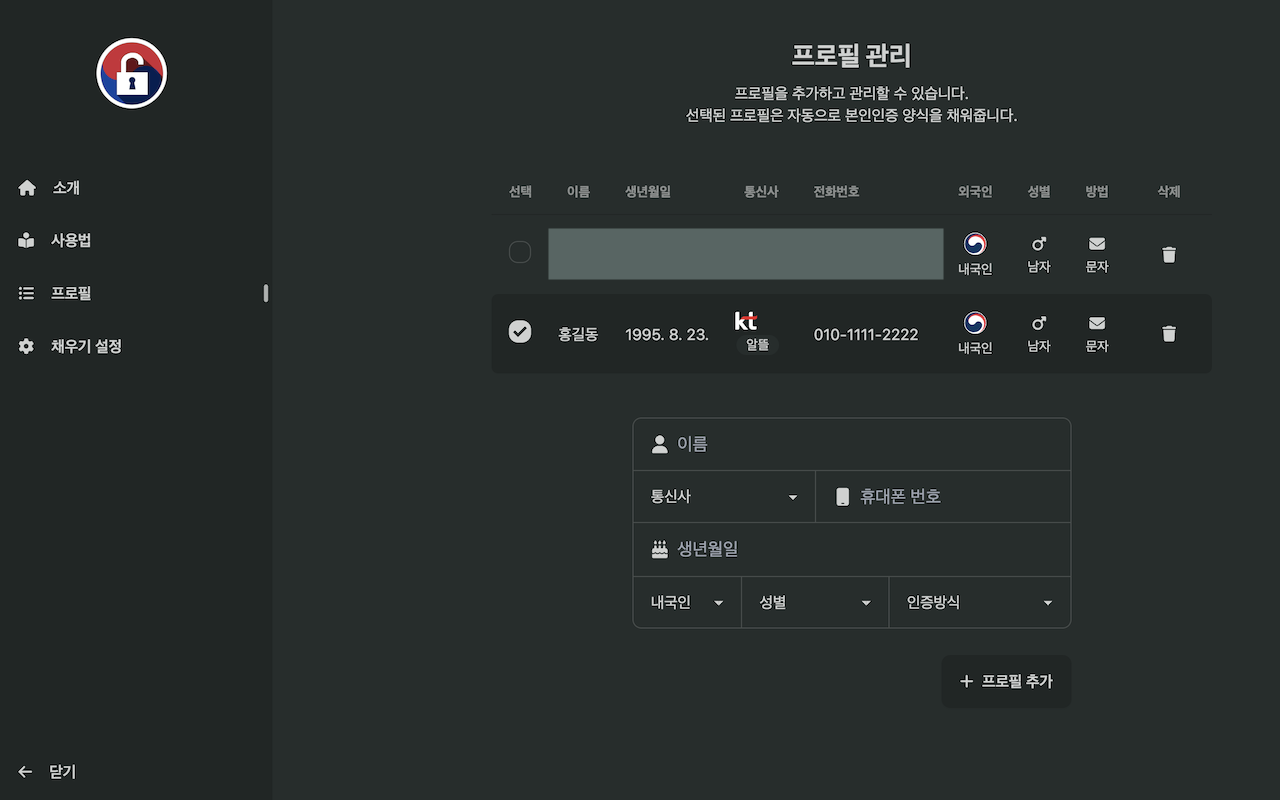
Task: Click the list icon beside 프로필
Action: [27, 294]
